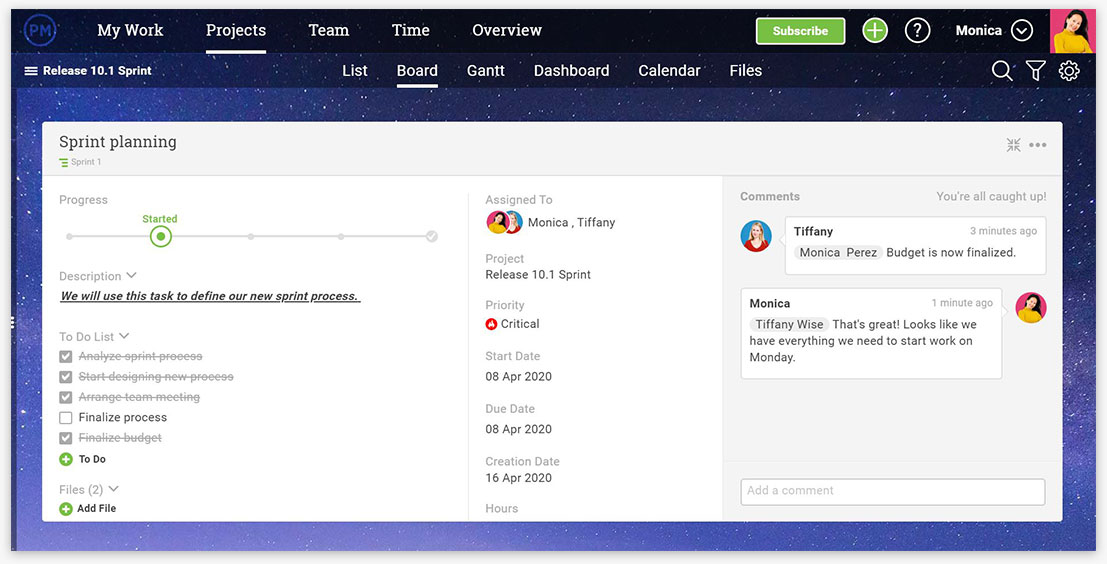Switch to the Gantt view tab
Screen dimensions: 1107x564
point(486,71)
